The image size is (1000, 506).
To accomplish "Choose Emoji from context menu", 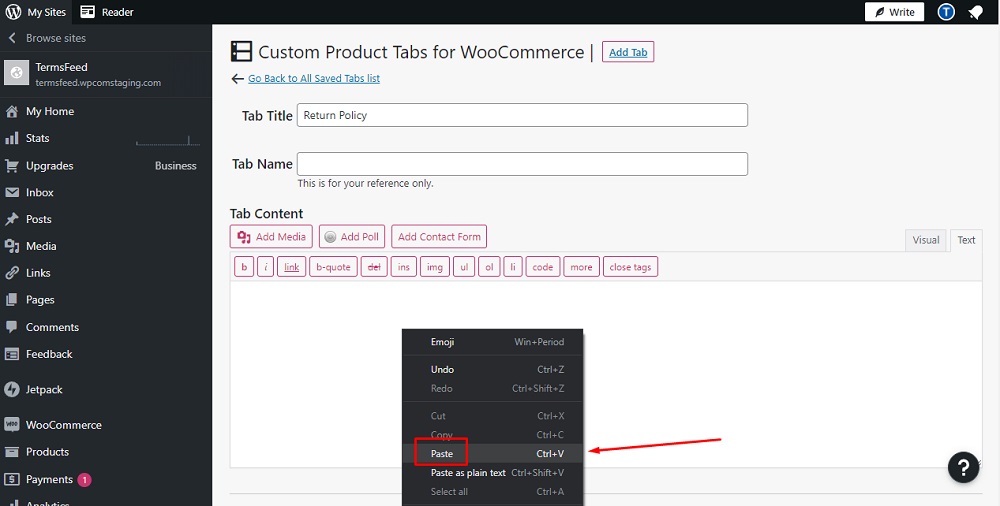I will [492, 342].
